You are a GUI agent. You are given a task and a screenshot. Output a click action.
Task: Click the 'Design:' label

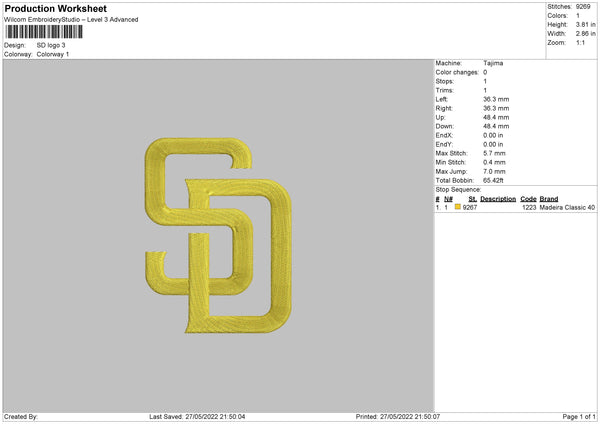click(x=15, y=45)
